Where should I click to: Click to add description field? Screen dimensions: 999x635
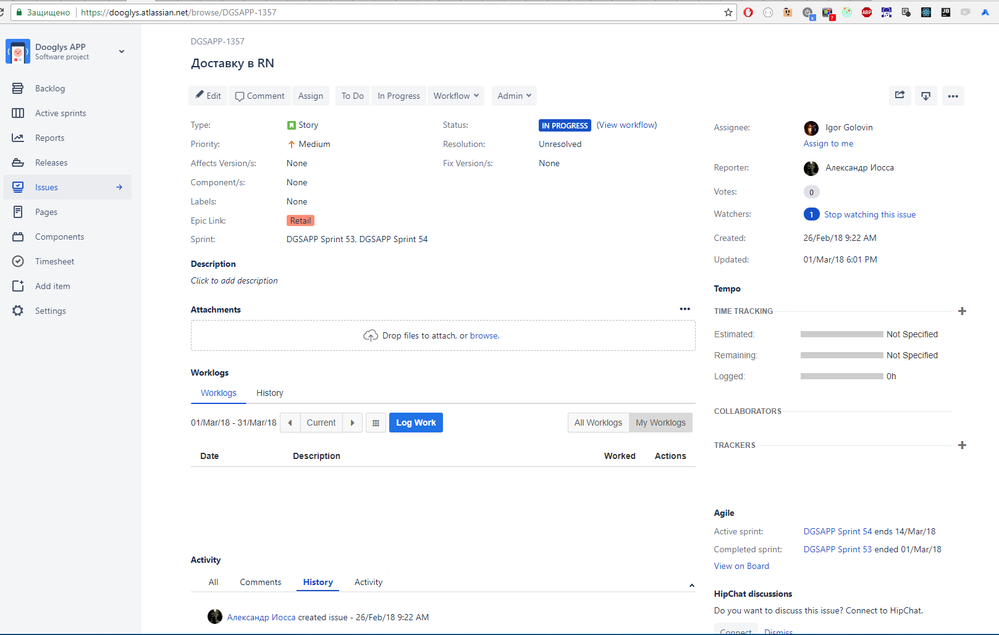234,281
